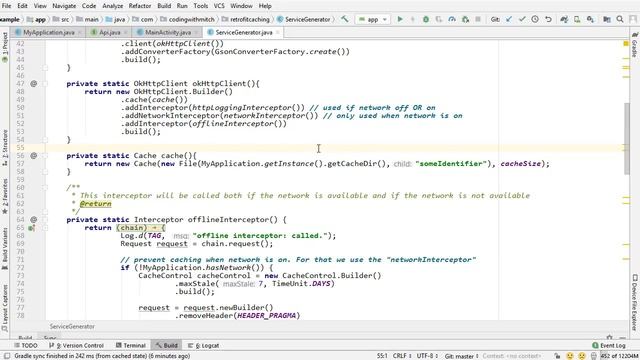Click the memory indicator trash icon
The height and width of the screenshot is (360, 640).
[x=594, y=356]
